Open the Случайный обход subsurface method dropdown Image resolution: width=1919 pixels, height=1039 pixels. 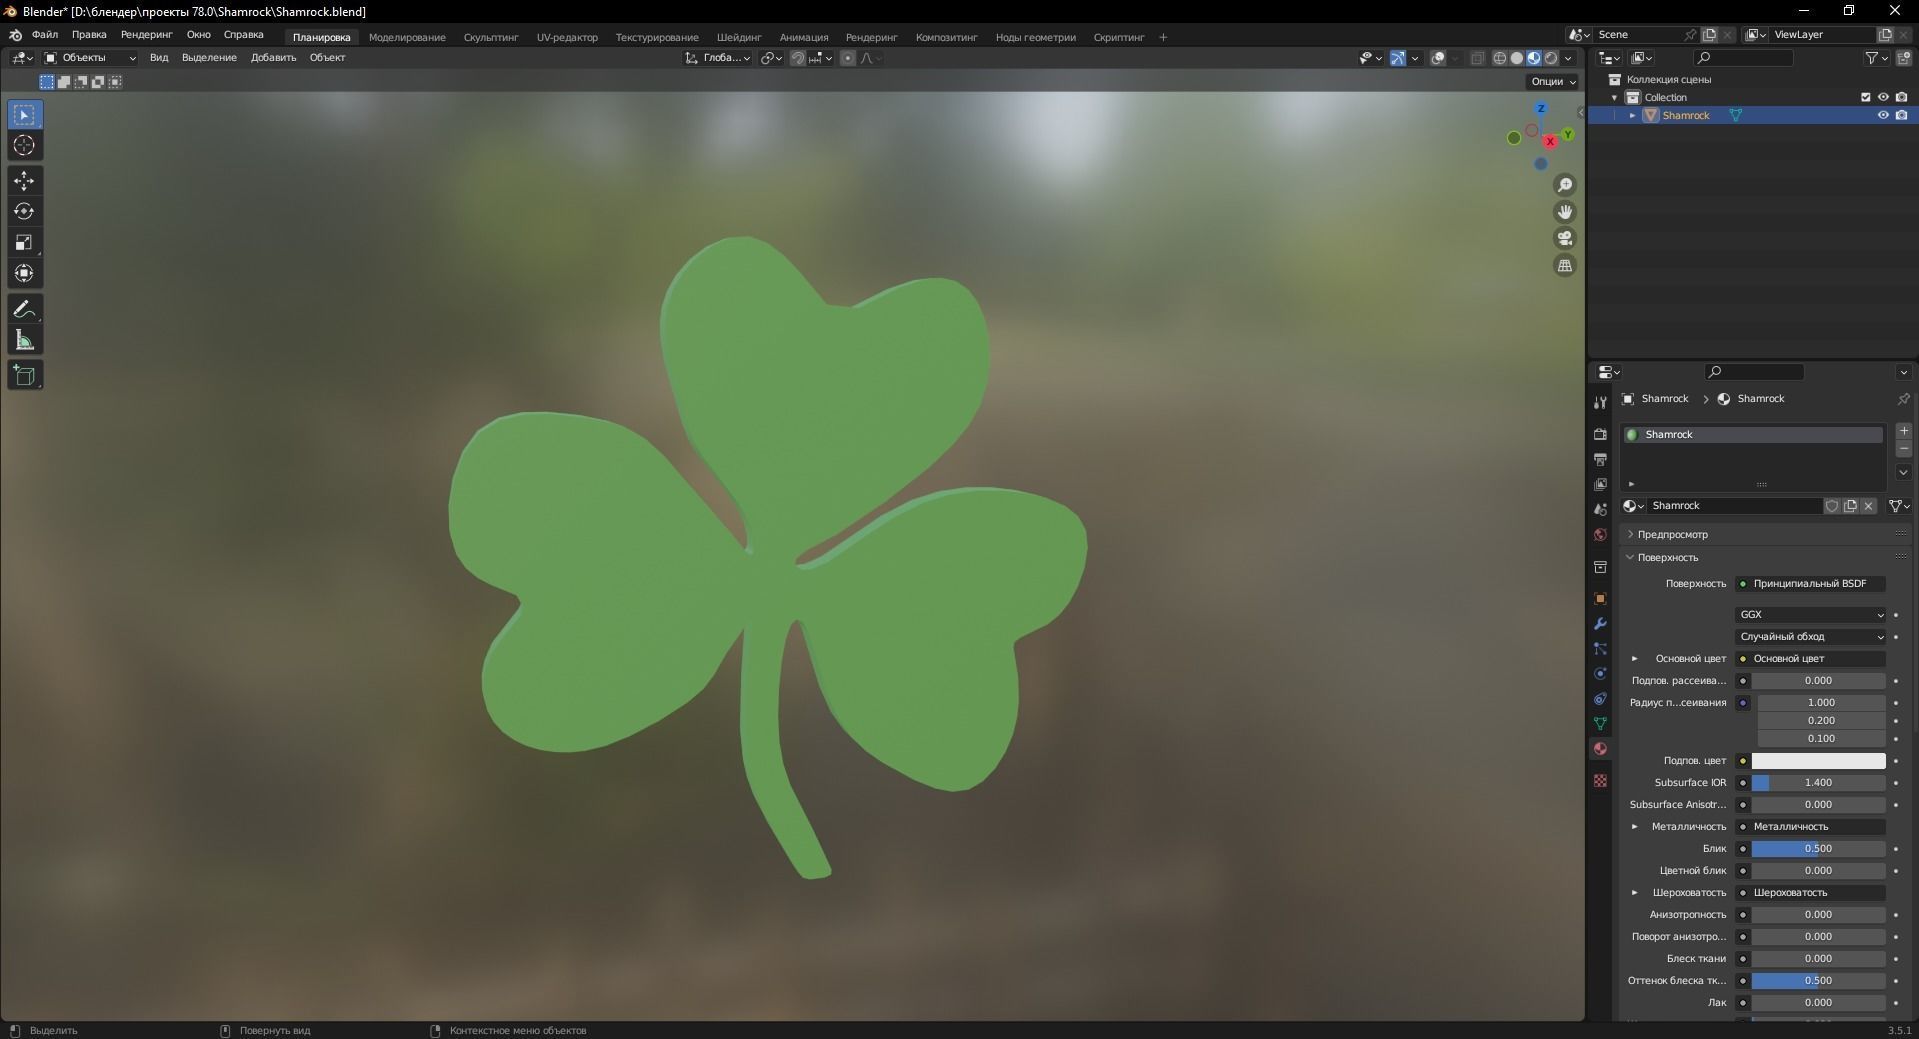1811,637
